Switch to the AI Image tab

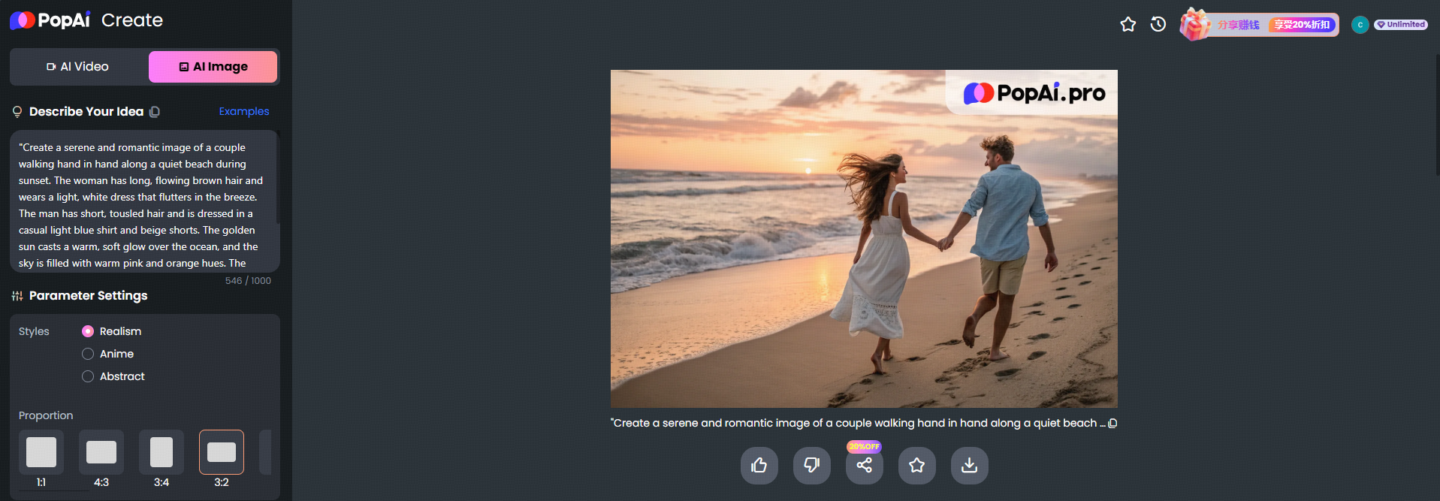(x=213, y=67)
